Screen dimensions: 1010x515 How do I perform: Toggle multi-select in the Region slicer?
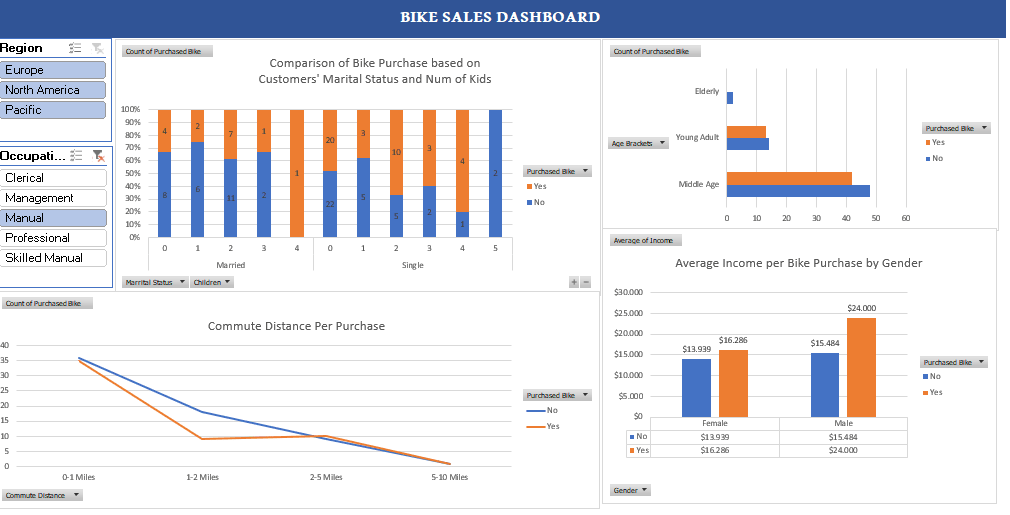75,48
